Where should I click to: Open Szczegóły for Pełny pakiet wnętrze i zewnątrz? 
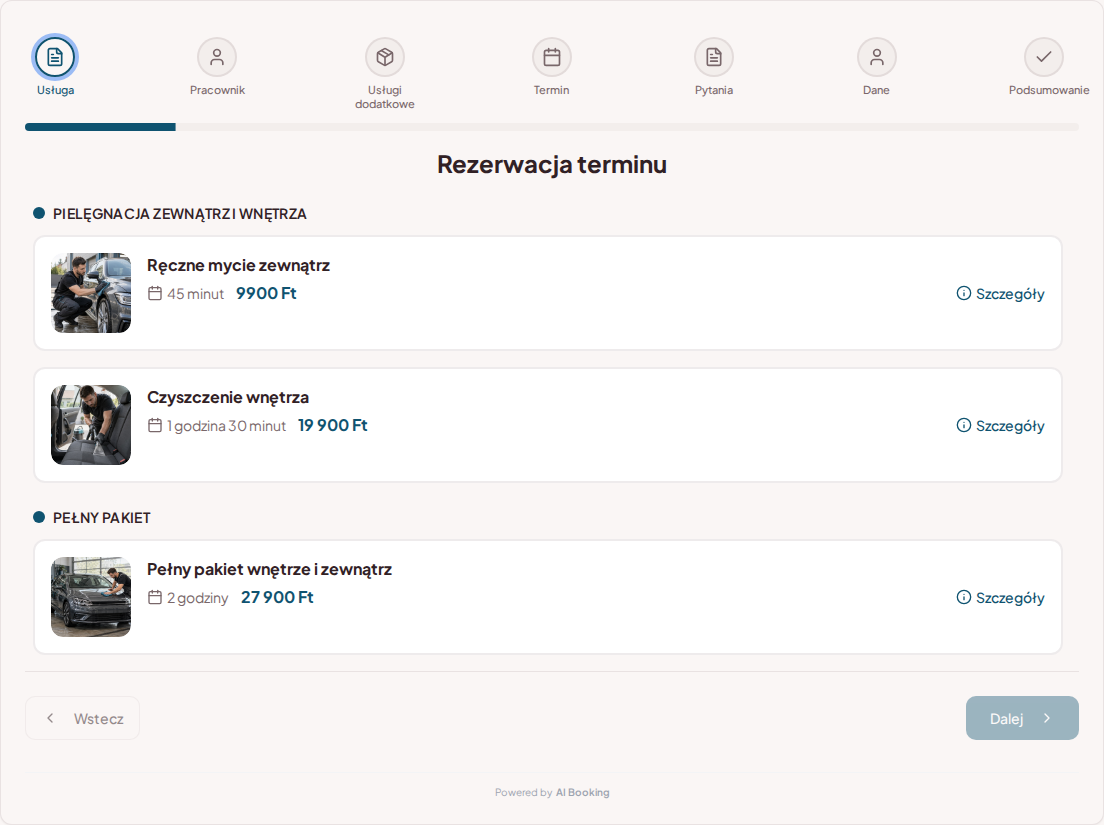pos(1000,598)
